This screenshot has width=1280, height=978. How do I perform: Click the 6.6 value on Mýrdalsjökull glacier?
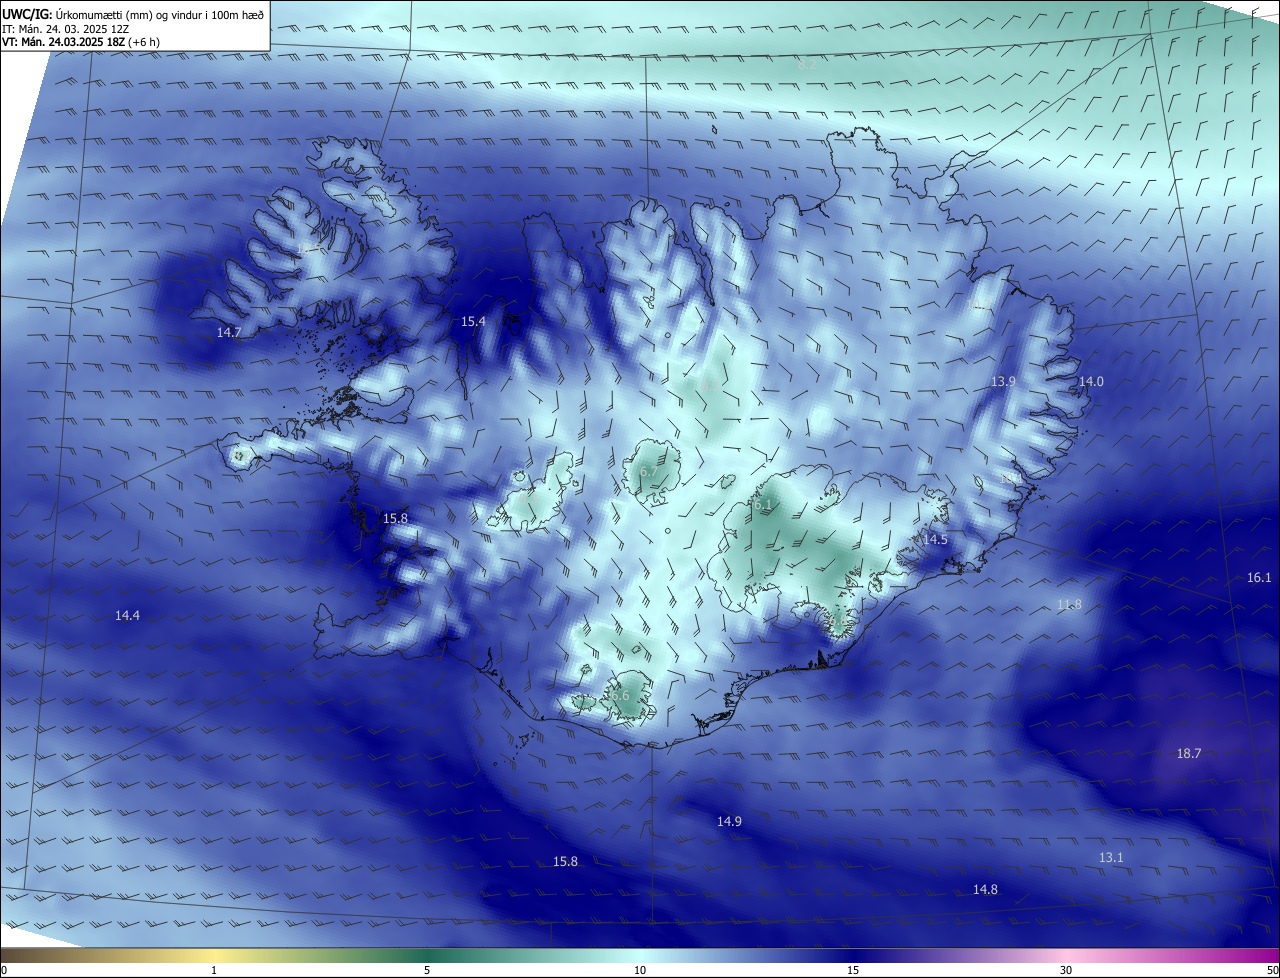click(620, 696)
